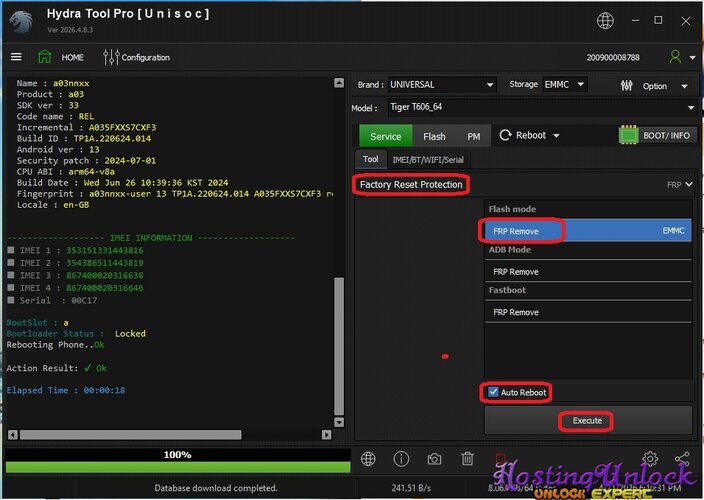Click the user account icon
Screen dimensions: 704x500
[675, 57]
